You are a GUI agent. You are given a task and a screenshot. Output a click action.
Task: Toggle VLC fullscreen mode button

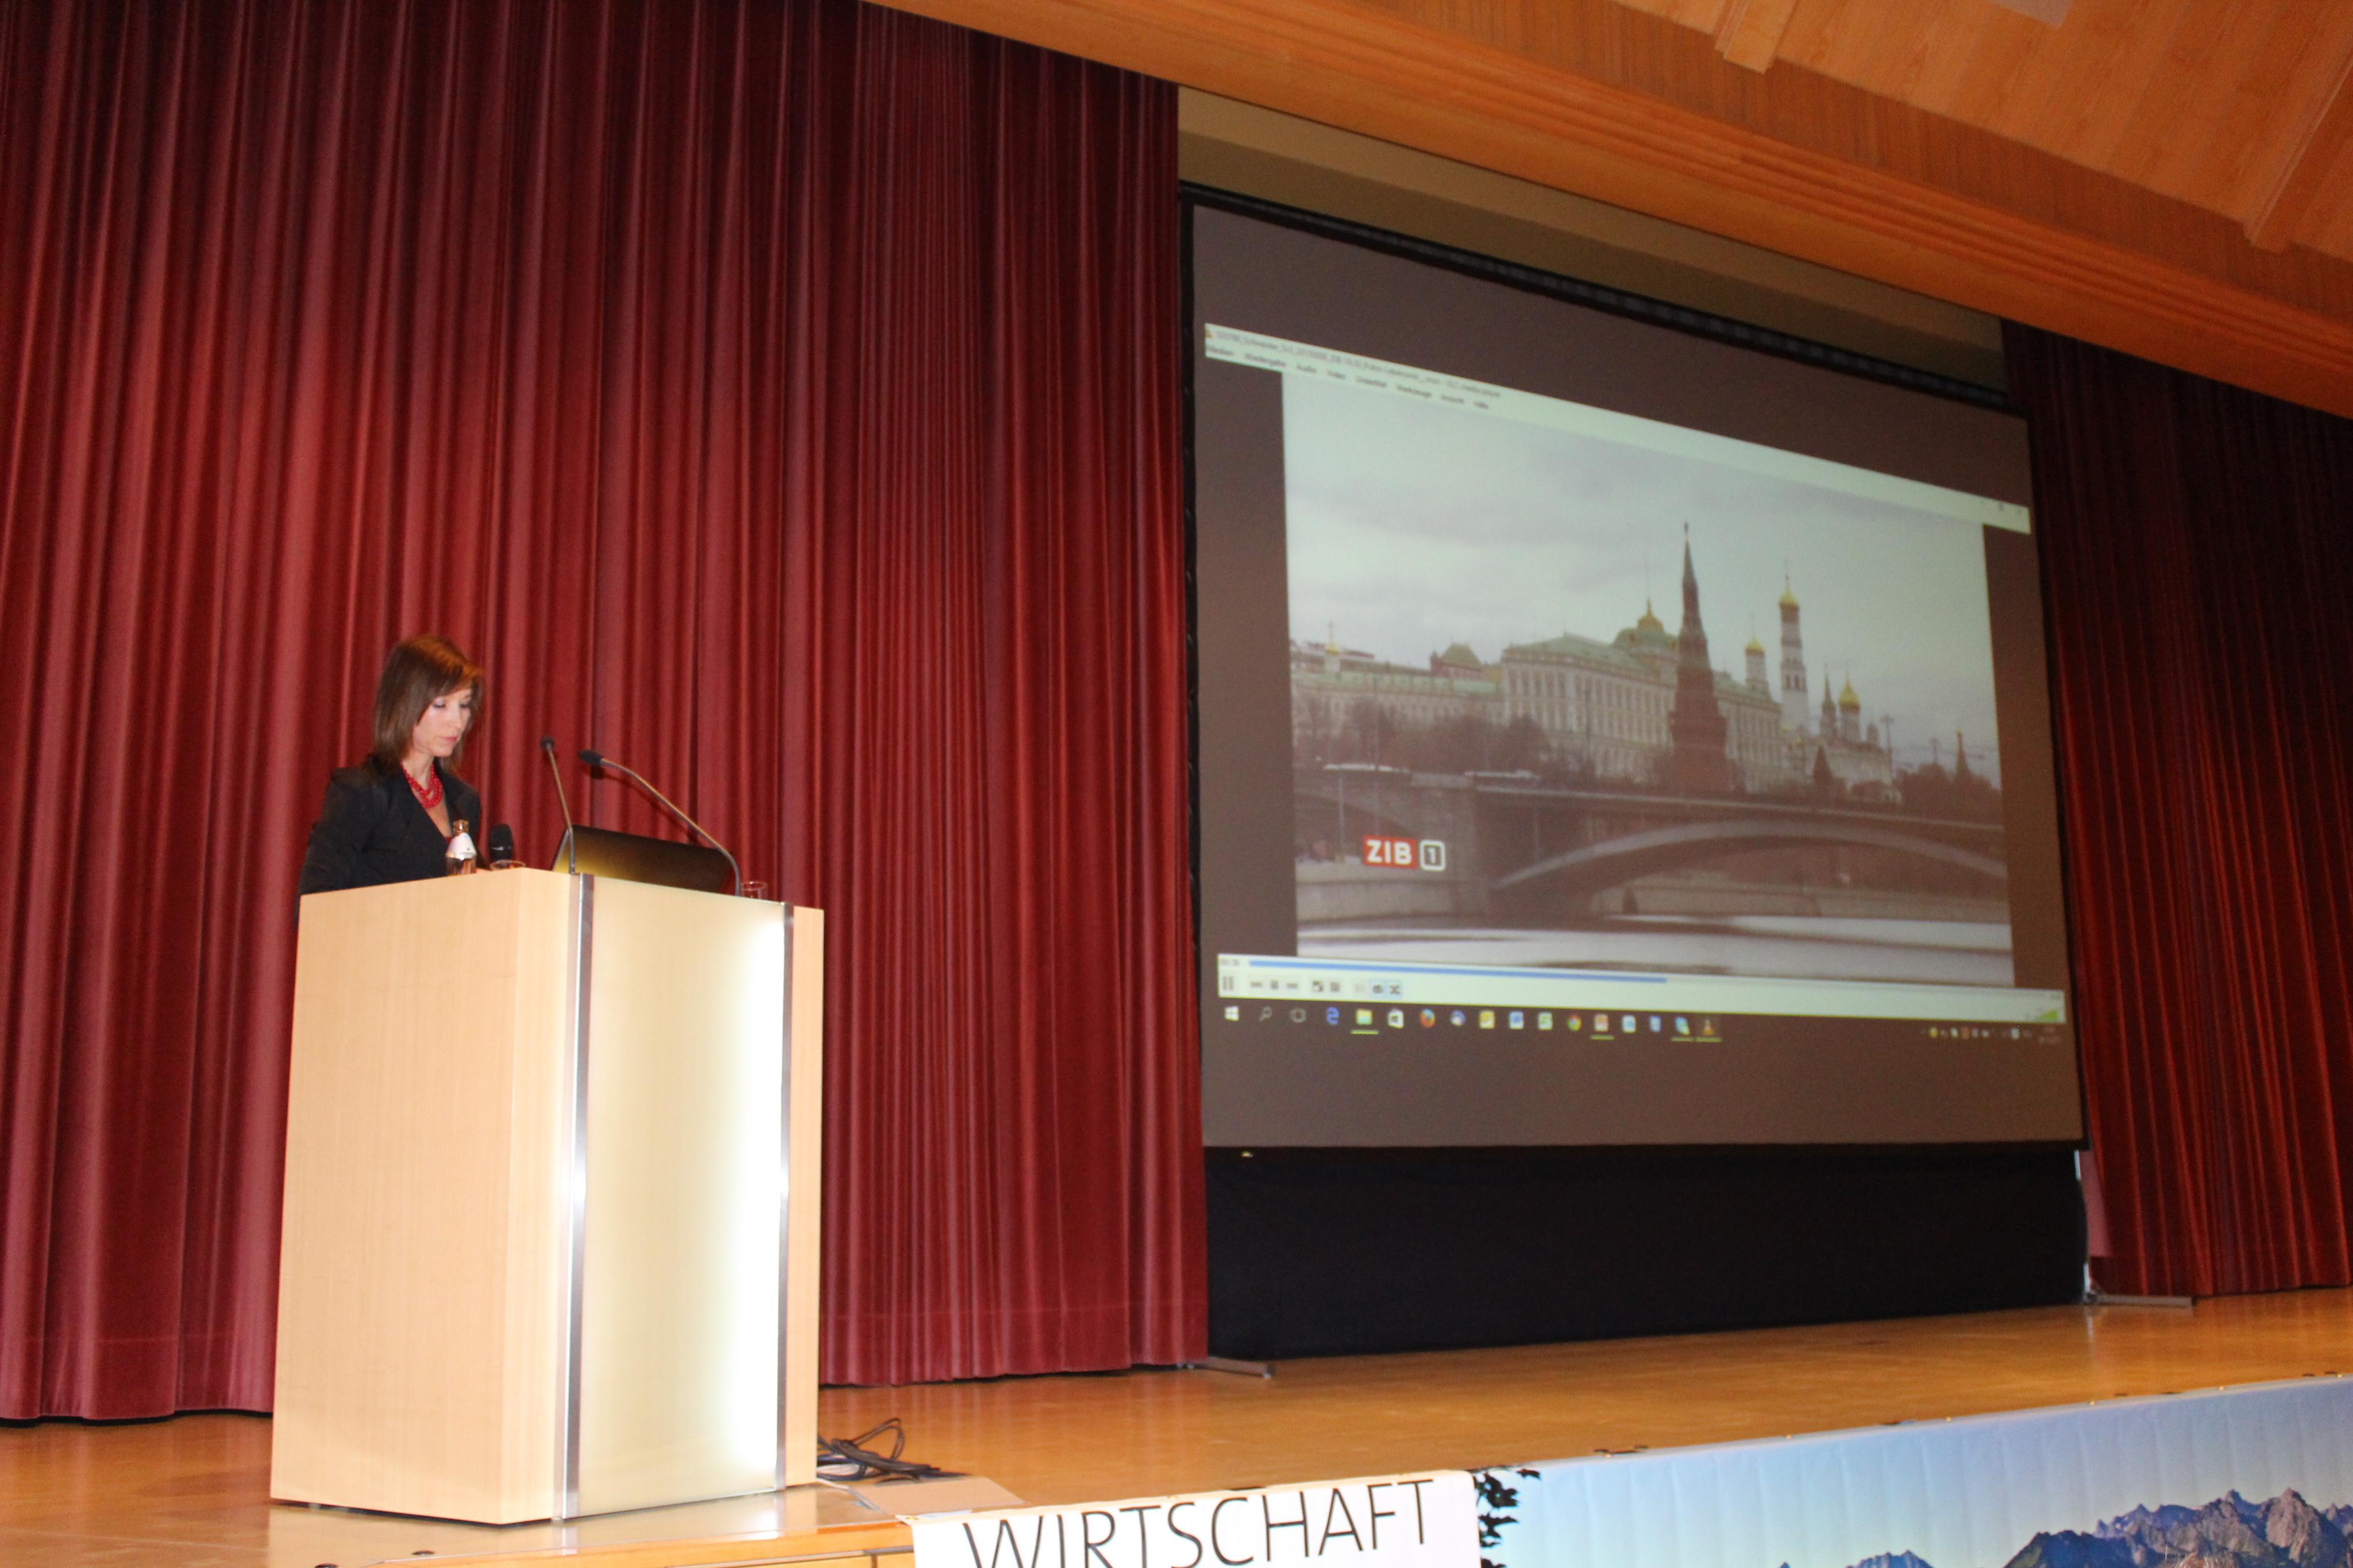point(1318,987)
